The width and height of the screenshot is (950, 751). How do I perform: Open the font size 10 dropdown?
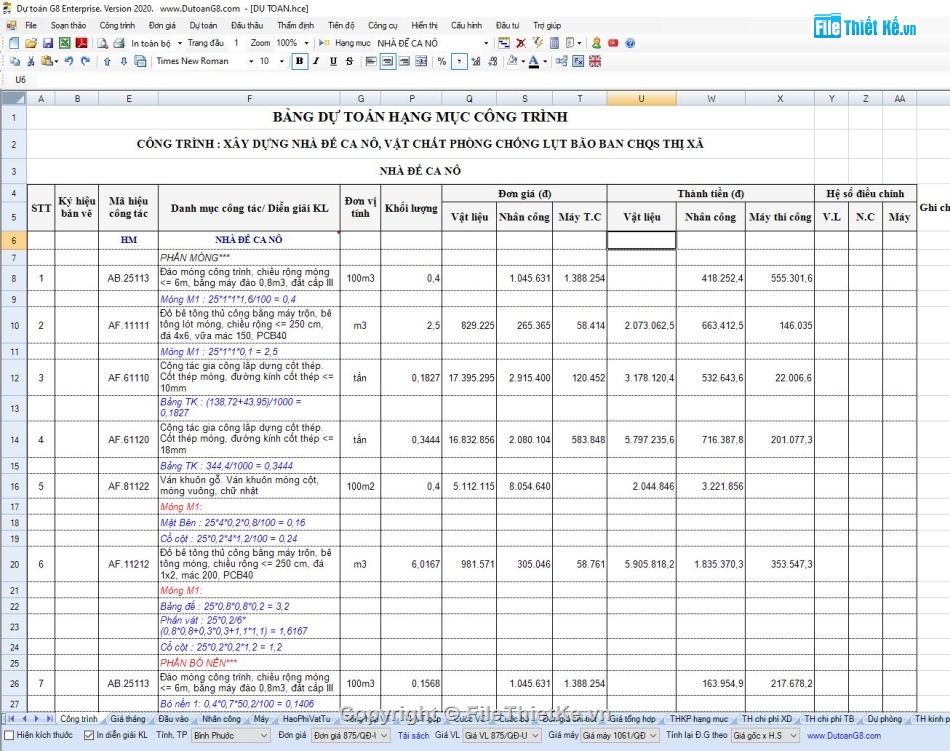[281, 61]
